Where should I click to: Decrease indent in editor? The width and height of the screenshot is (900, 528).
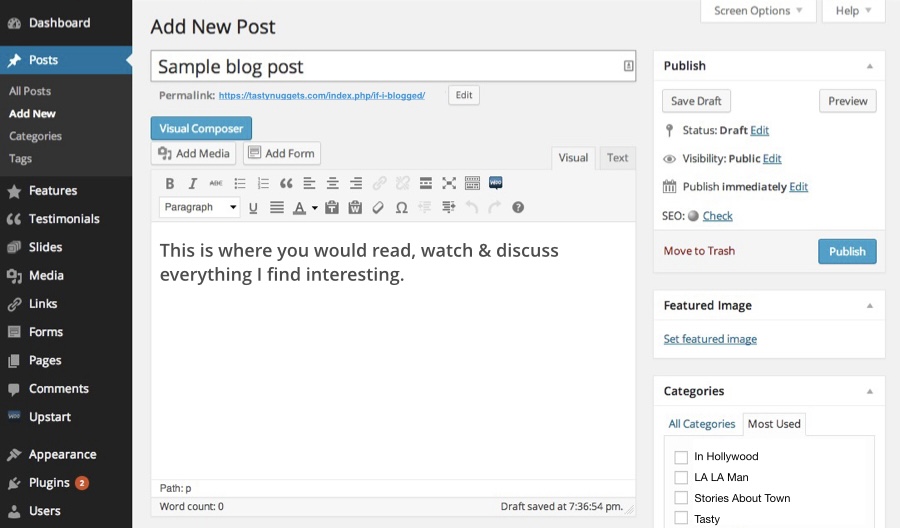click(x=425, y=208)
